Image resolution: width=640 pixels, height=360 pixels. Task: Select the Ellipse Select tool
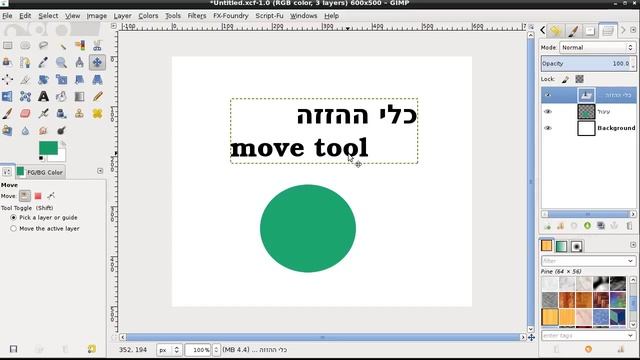click(25, 45)
